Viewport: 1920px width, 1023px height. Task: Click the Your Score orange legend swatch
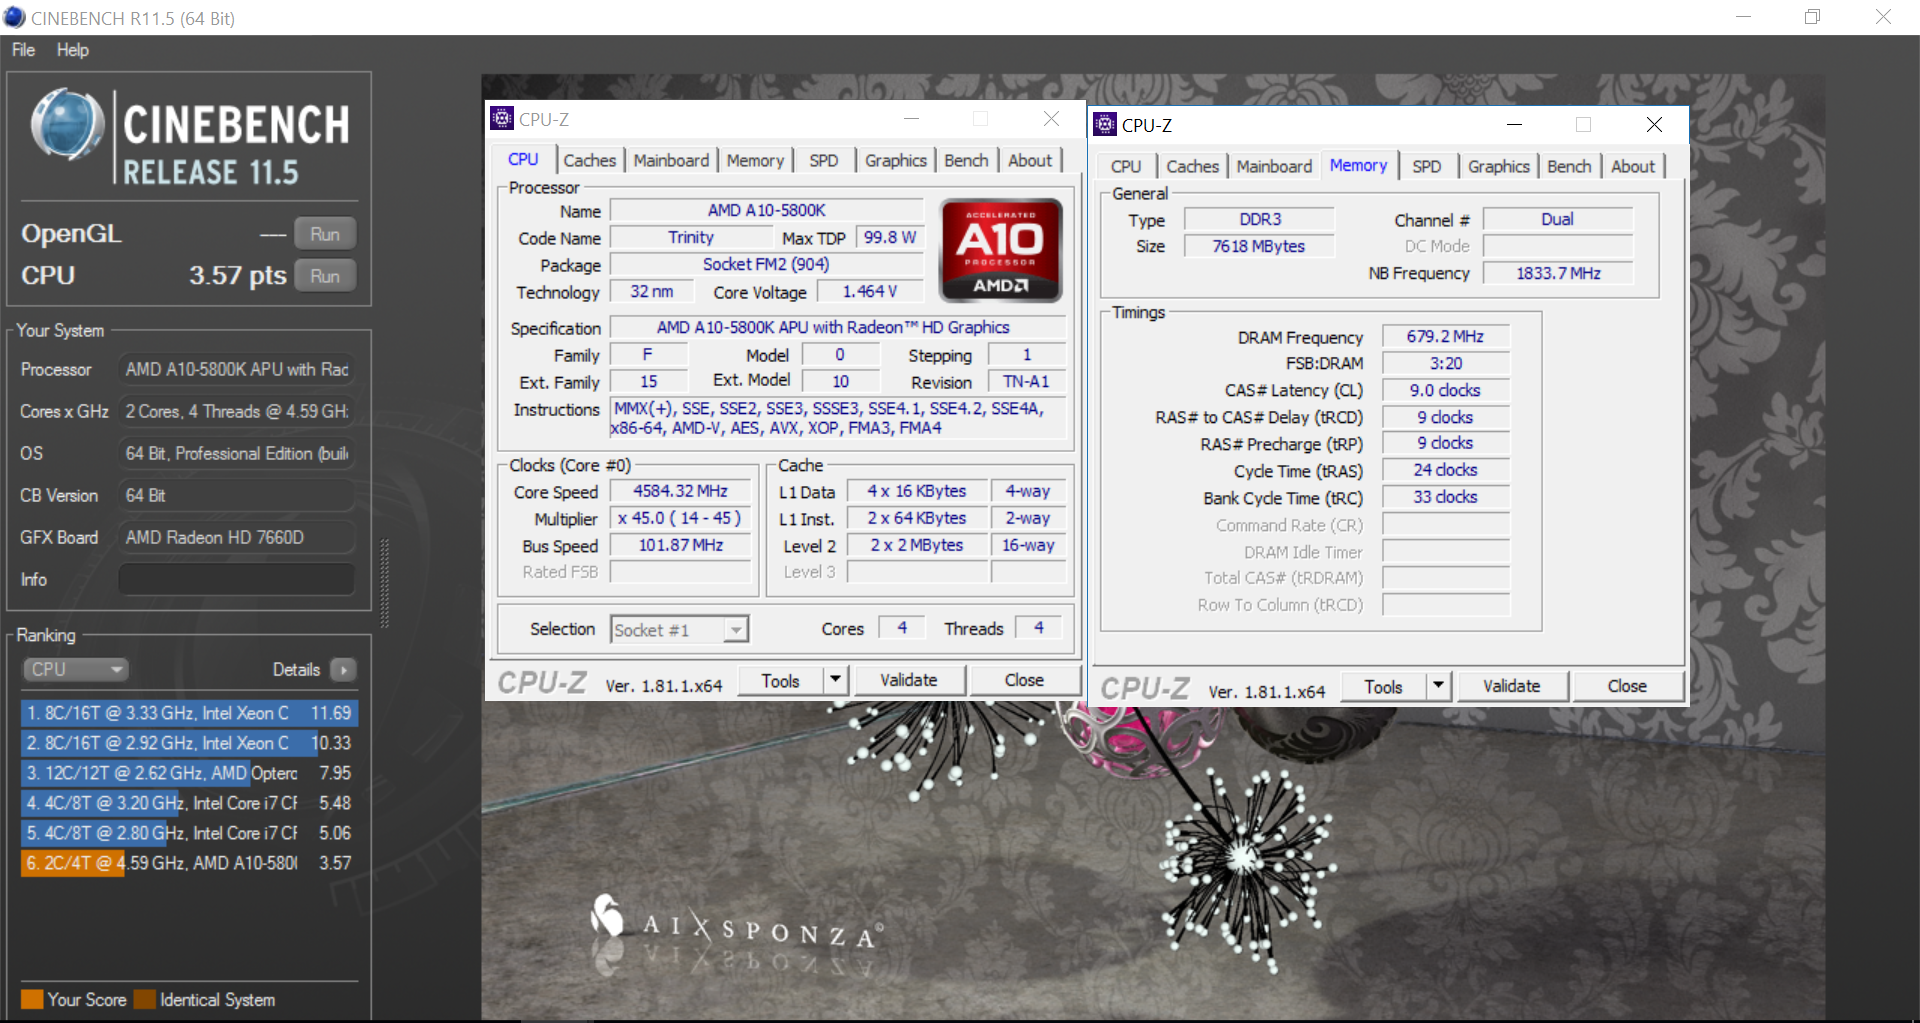coord(32,1000)
